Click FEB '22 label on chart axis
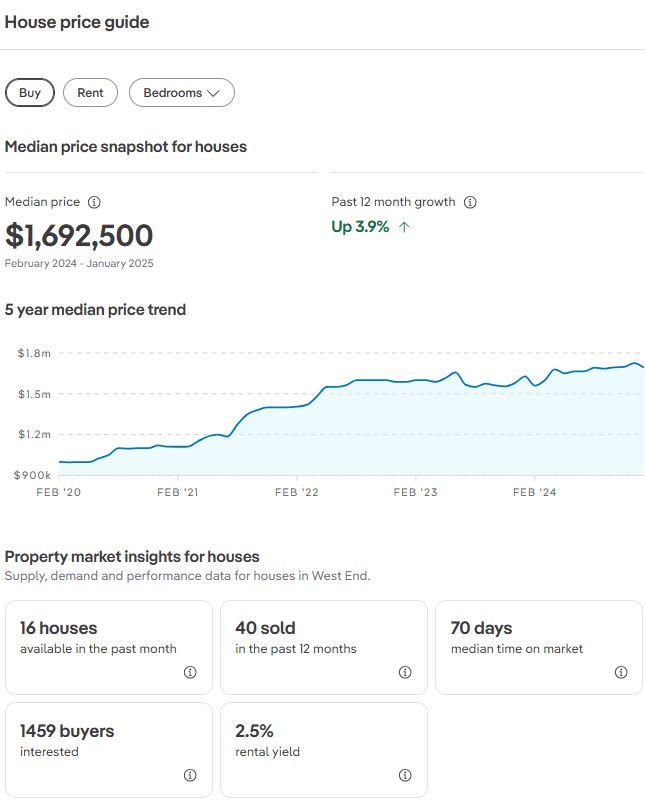This screenshot has width=645, height=802. coord(296,492)
